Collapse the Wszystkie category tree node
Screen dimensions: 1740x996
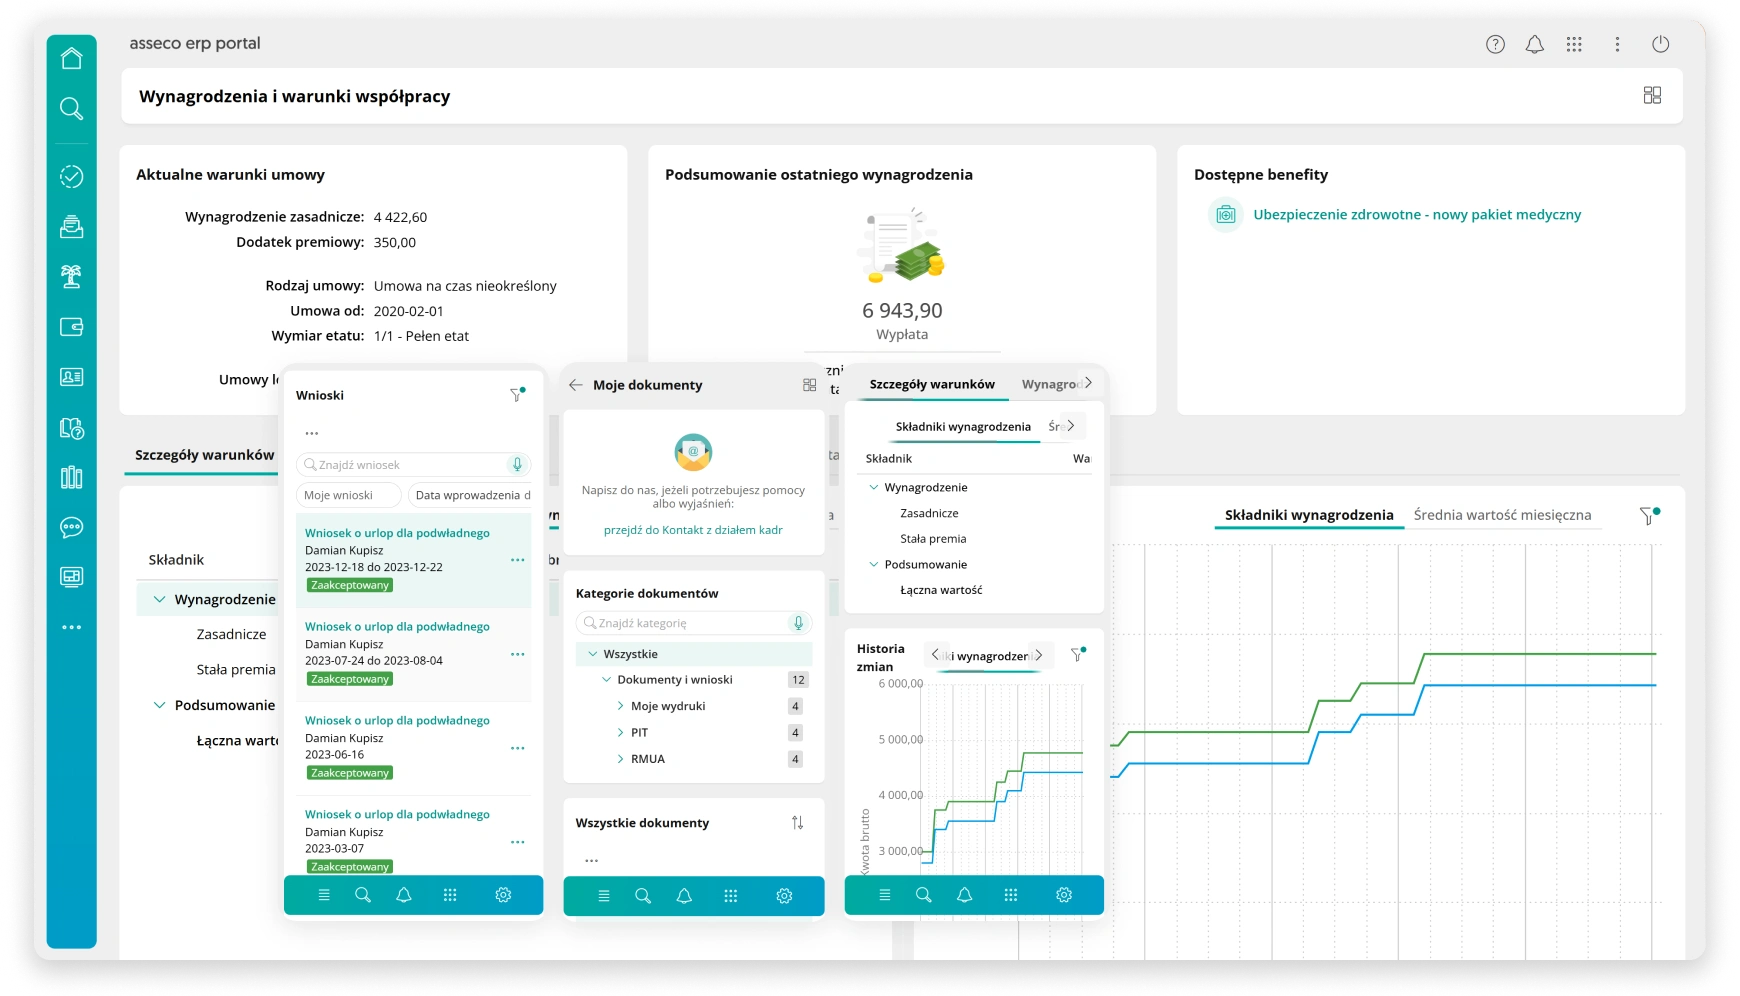click(x=593, y=654)
